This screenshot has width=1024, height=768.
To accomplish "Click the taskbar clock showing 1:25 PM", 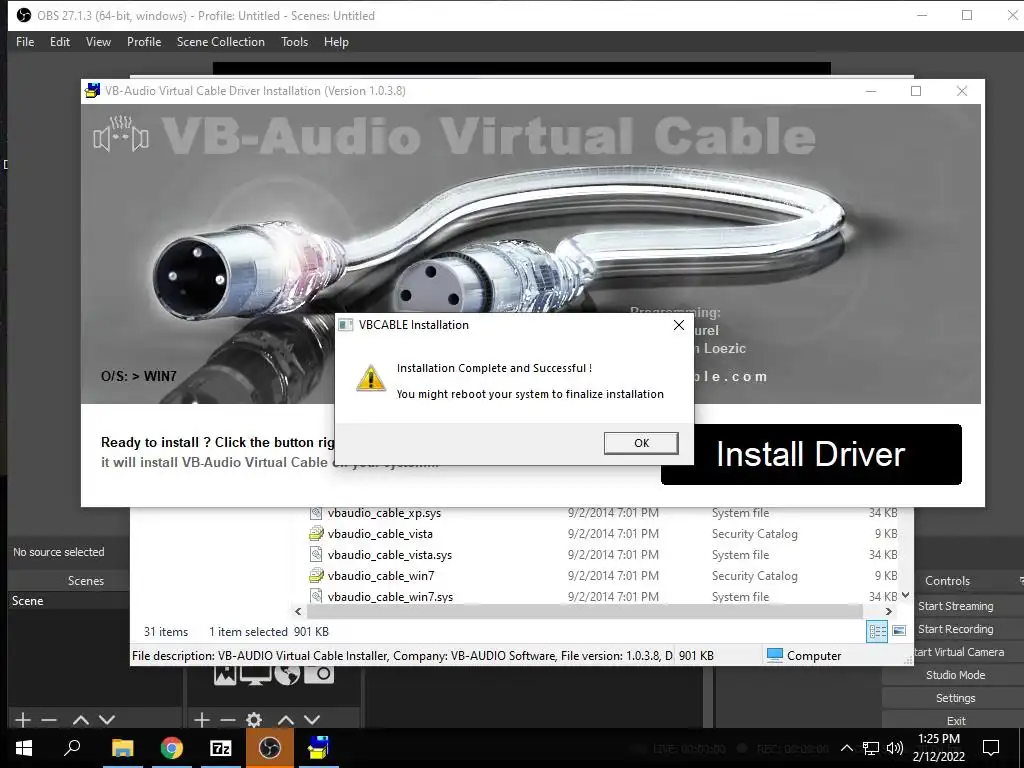I will 938,748.
